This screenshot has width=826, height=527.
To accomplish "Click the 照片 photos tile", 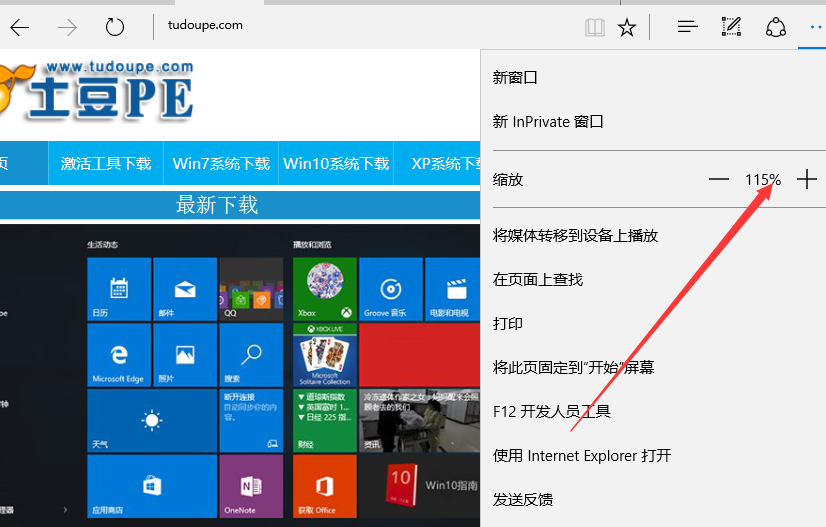I will (185, 355).
